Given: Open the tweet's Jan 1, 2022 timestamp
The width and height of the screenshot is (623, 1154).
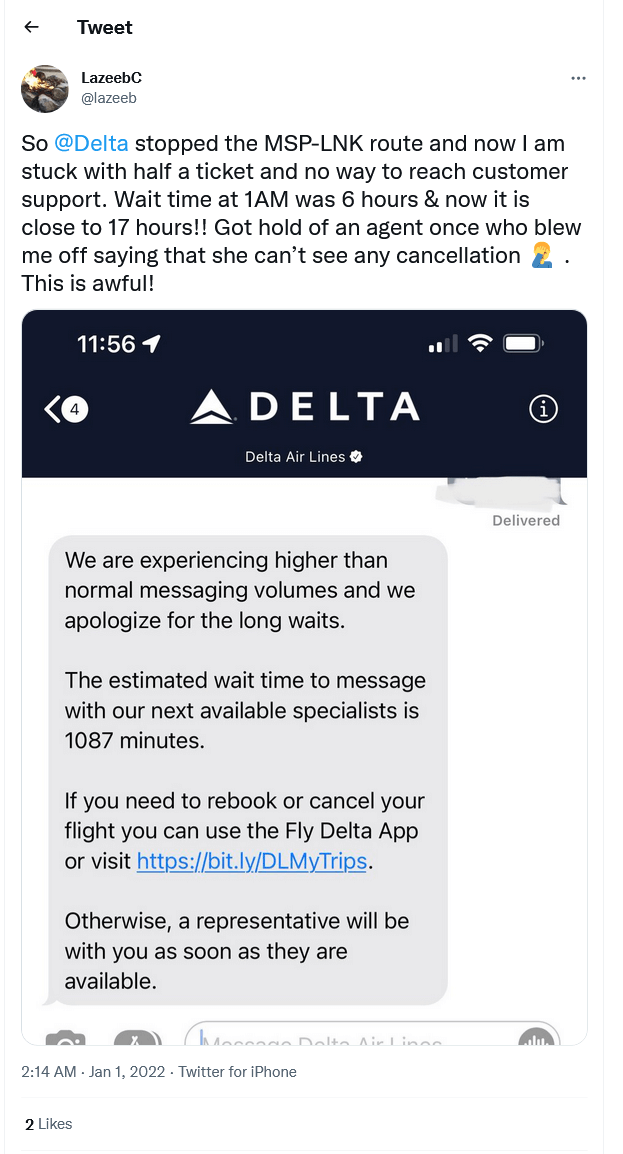Looking at the screenshot, I should click(x=94, y=1071).
